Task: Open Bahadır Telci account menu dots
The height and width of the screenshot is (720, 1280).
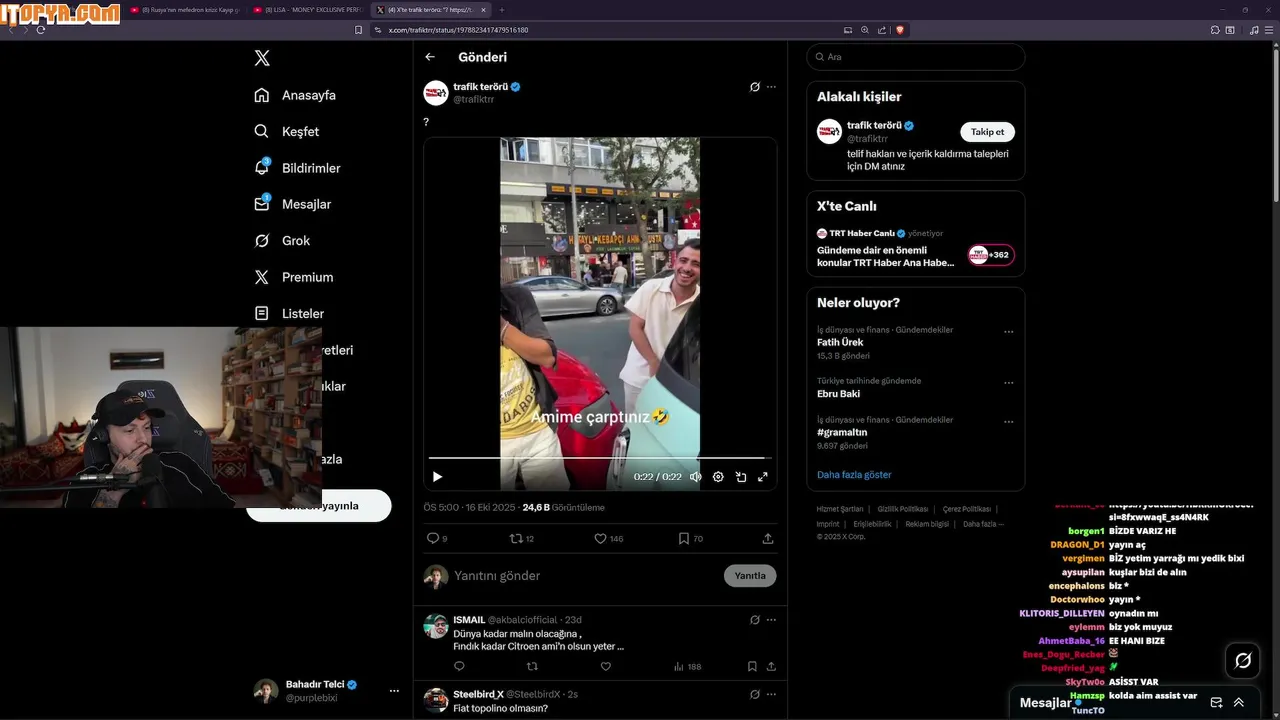Action: pos(394,691)
